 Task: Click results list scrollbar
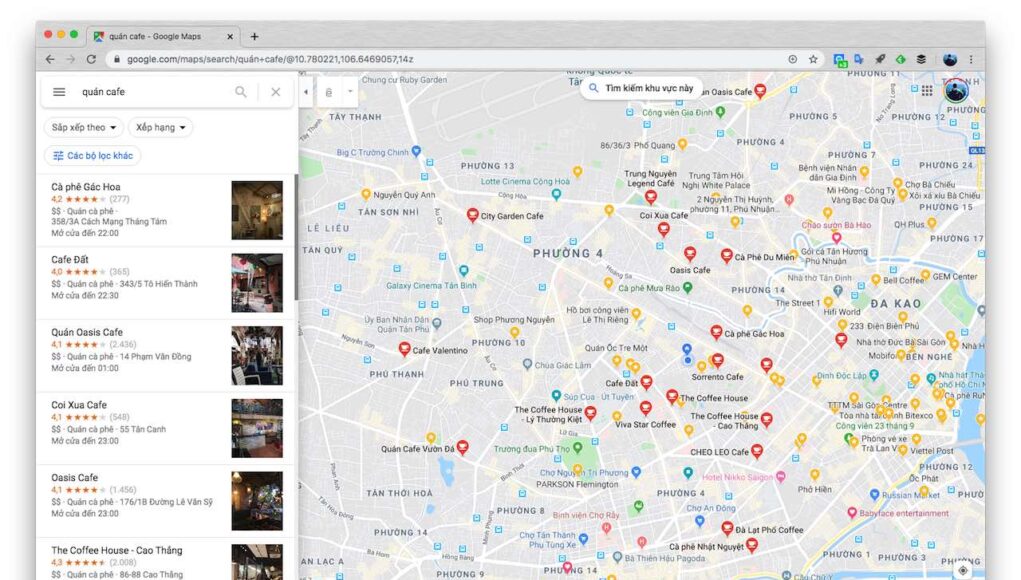(296, 238)
